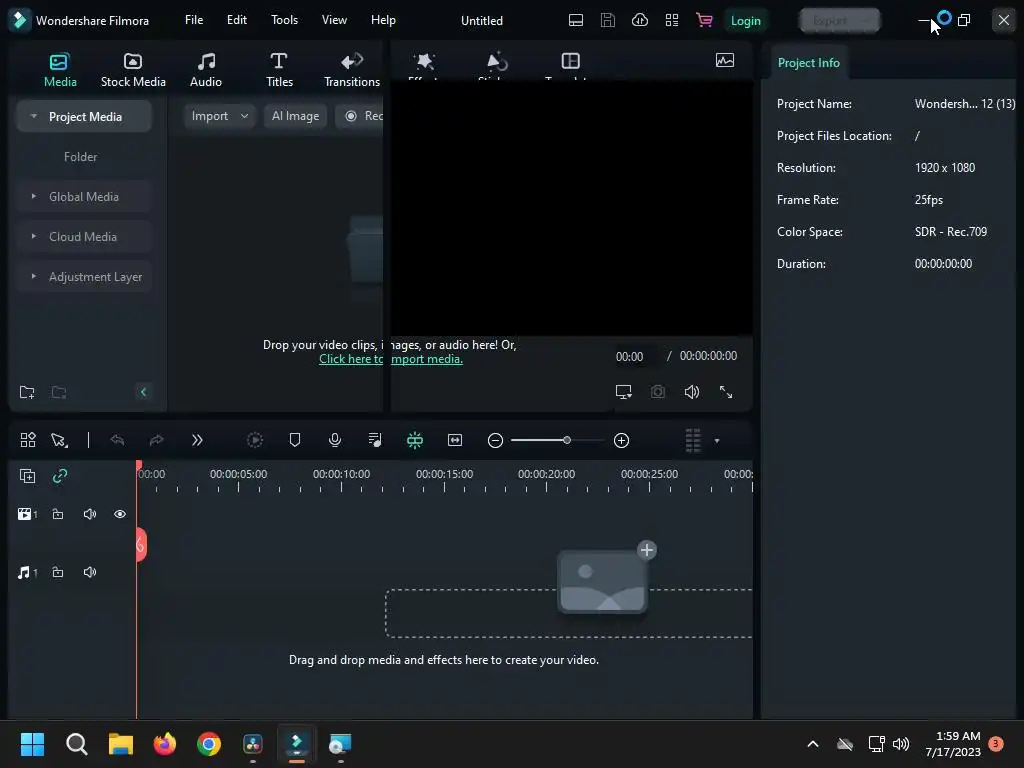Click the fullscreen preview icon

tap(726, 392)
